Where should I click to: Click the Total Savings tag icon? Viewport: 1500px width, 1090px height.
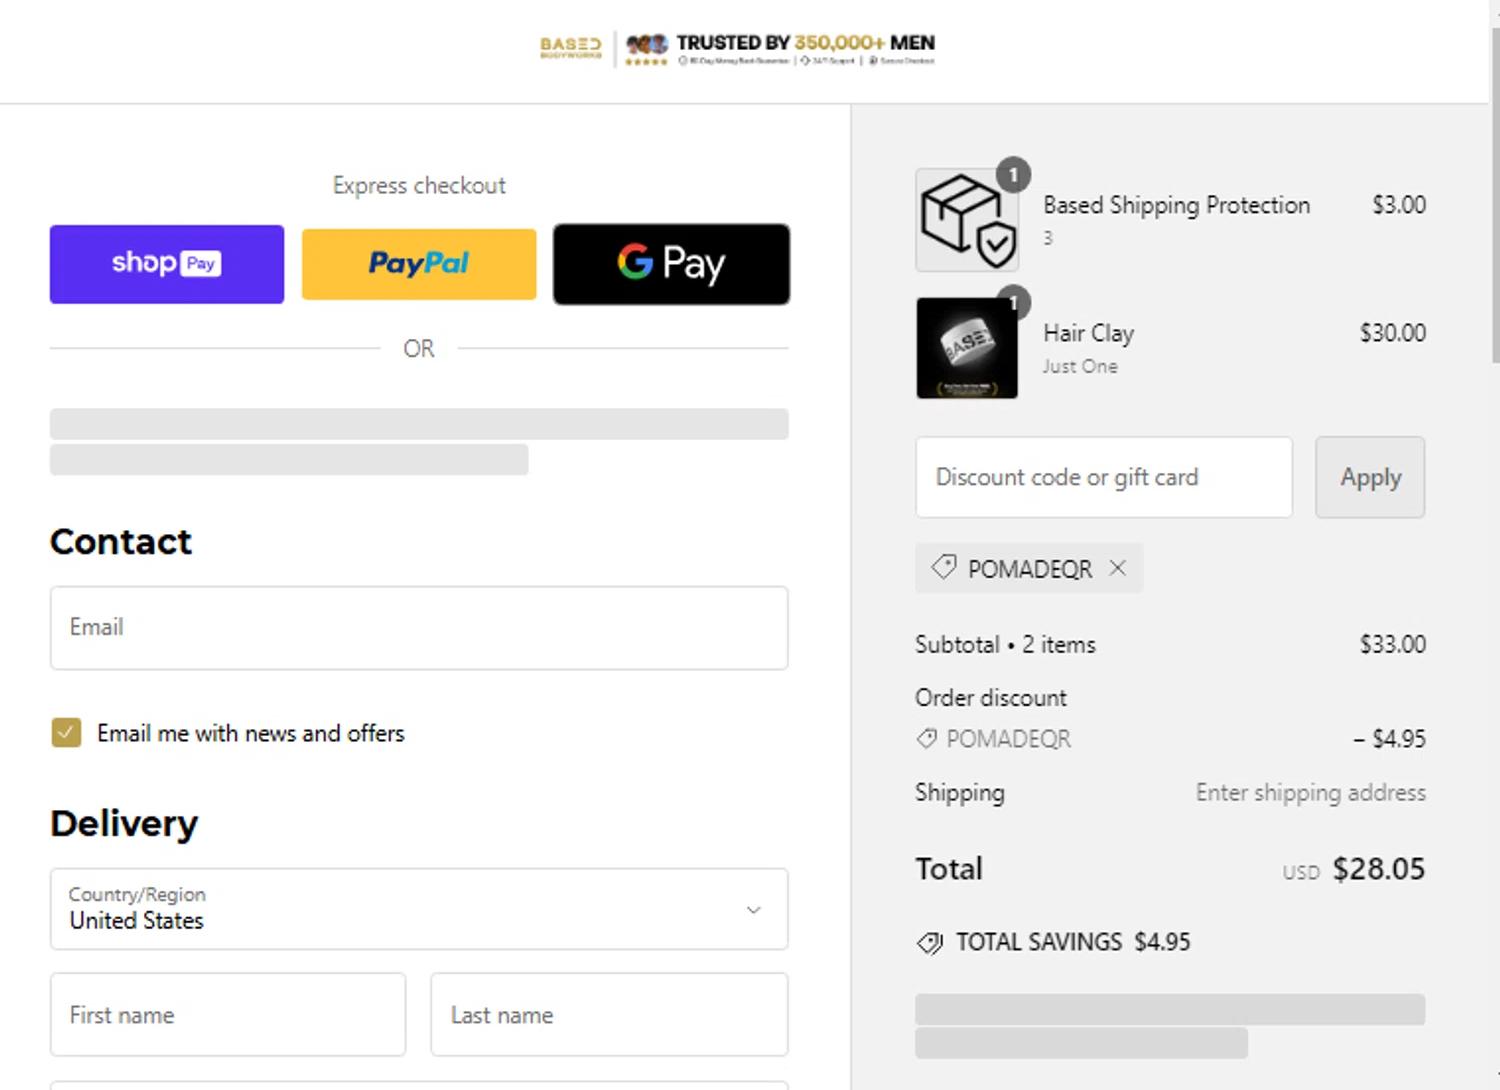tap(930, 943)
